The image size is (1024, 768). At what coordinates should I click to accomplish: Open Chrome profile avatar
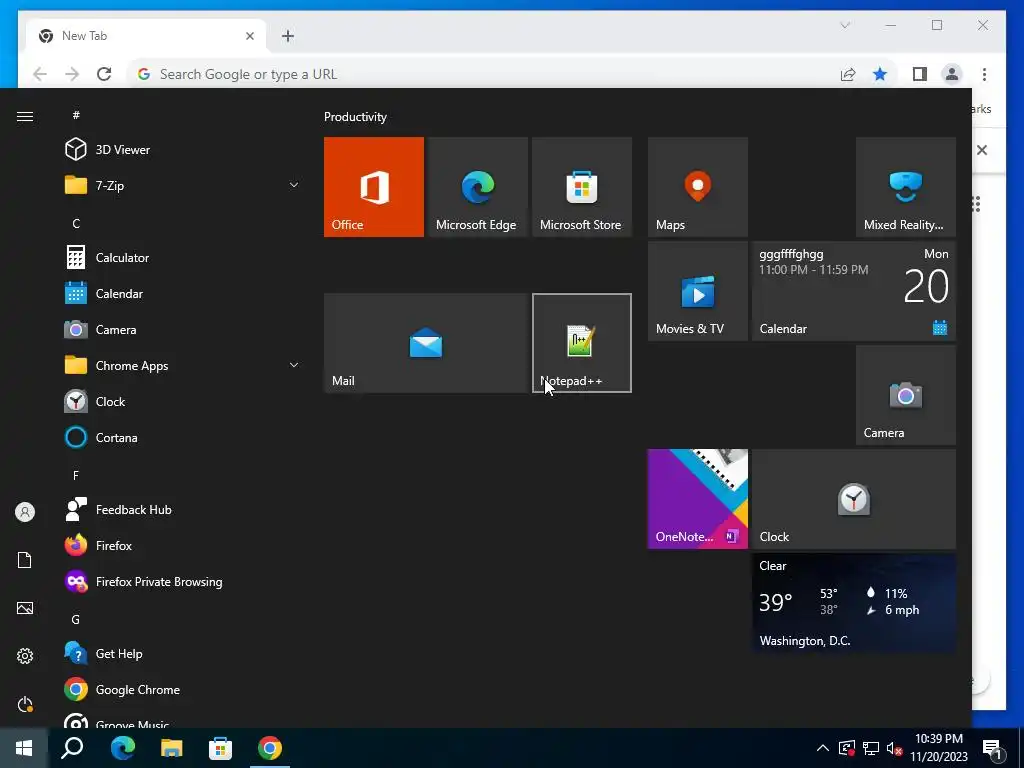tap(952, 74)
